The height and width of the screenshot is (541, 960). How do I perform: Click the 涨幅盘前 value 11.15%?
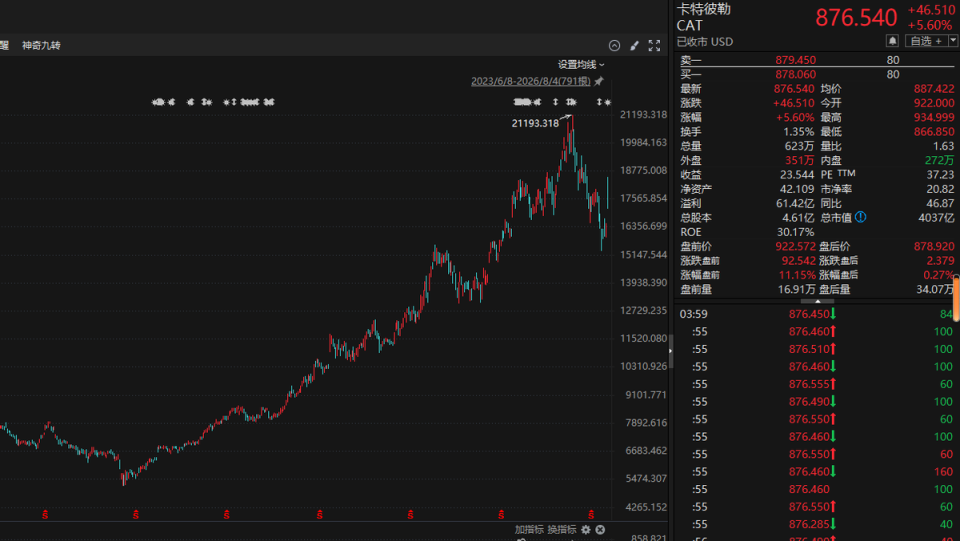point(797,275)
